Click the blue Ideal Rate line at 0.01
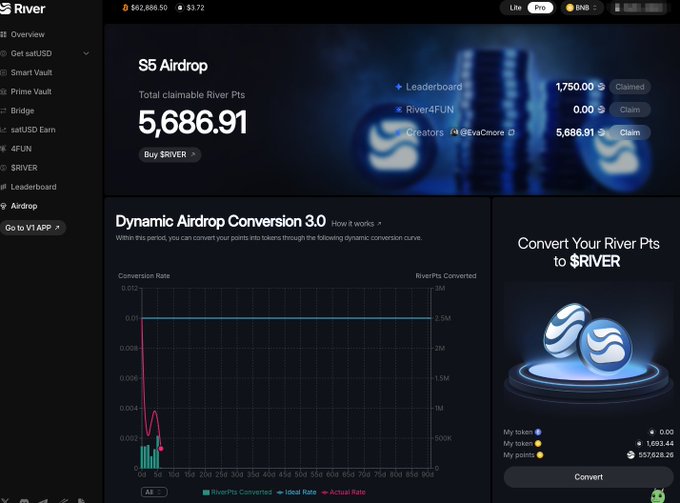Image resolution: width=680 pixels, height=503 pixels. [286, 318]
